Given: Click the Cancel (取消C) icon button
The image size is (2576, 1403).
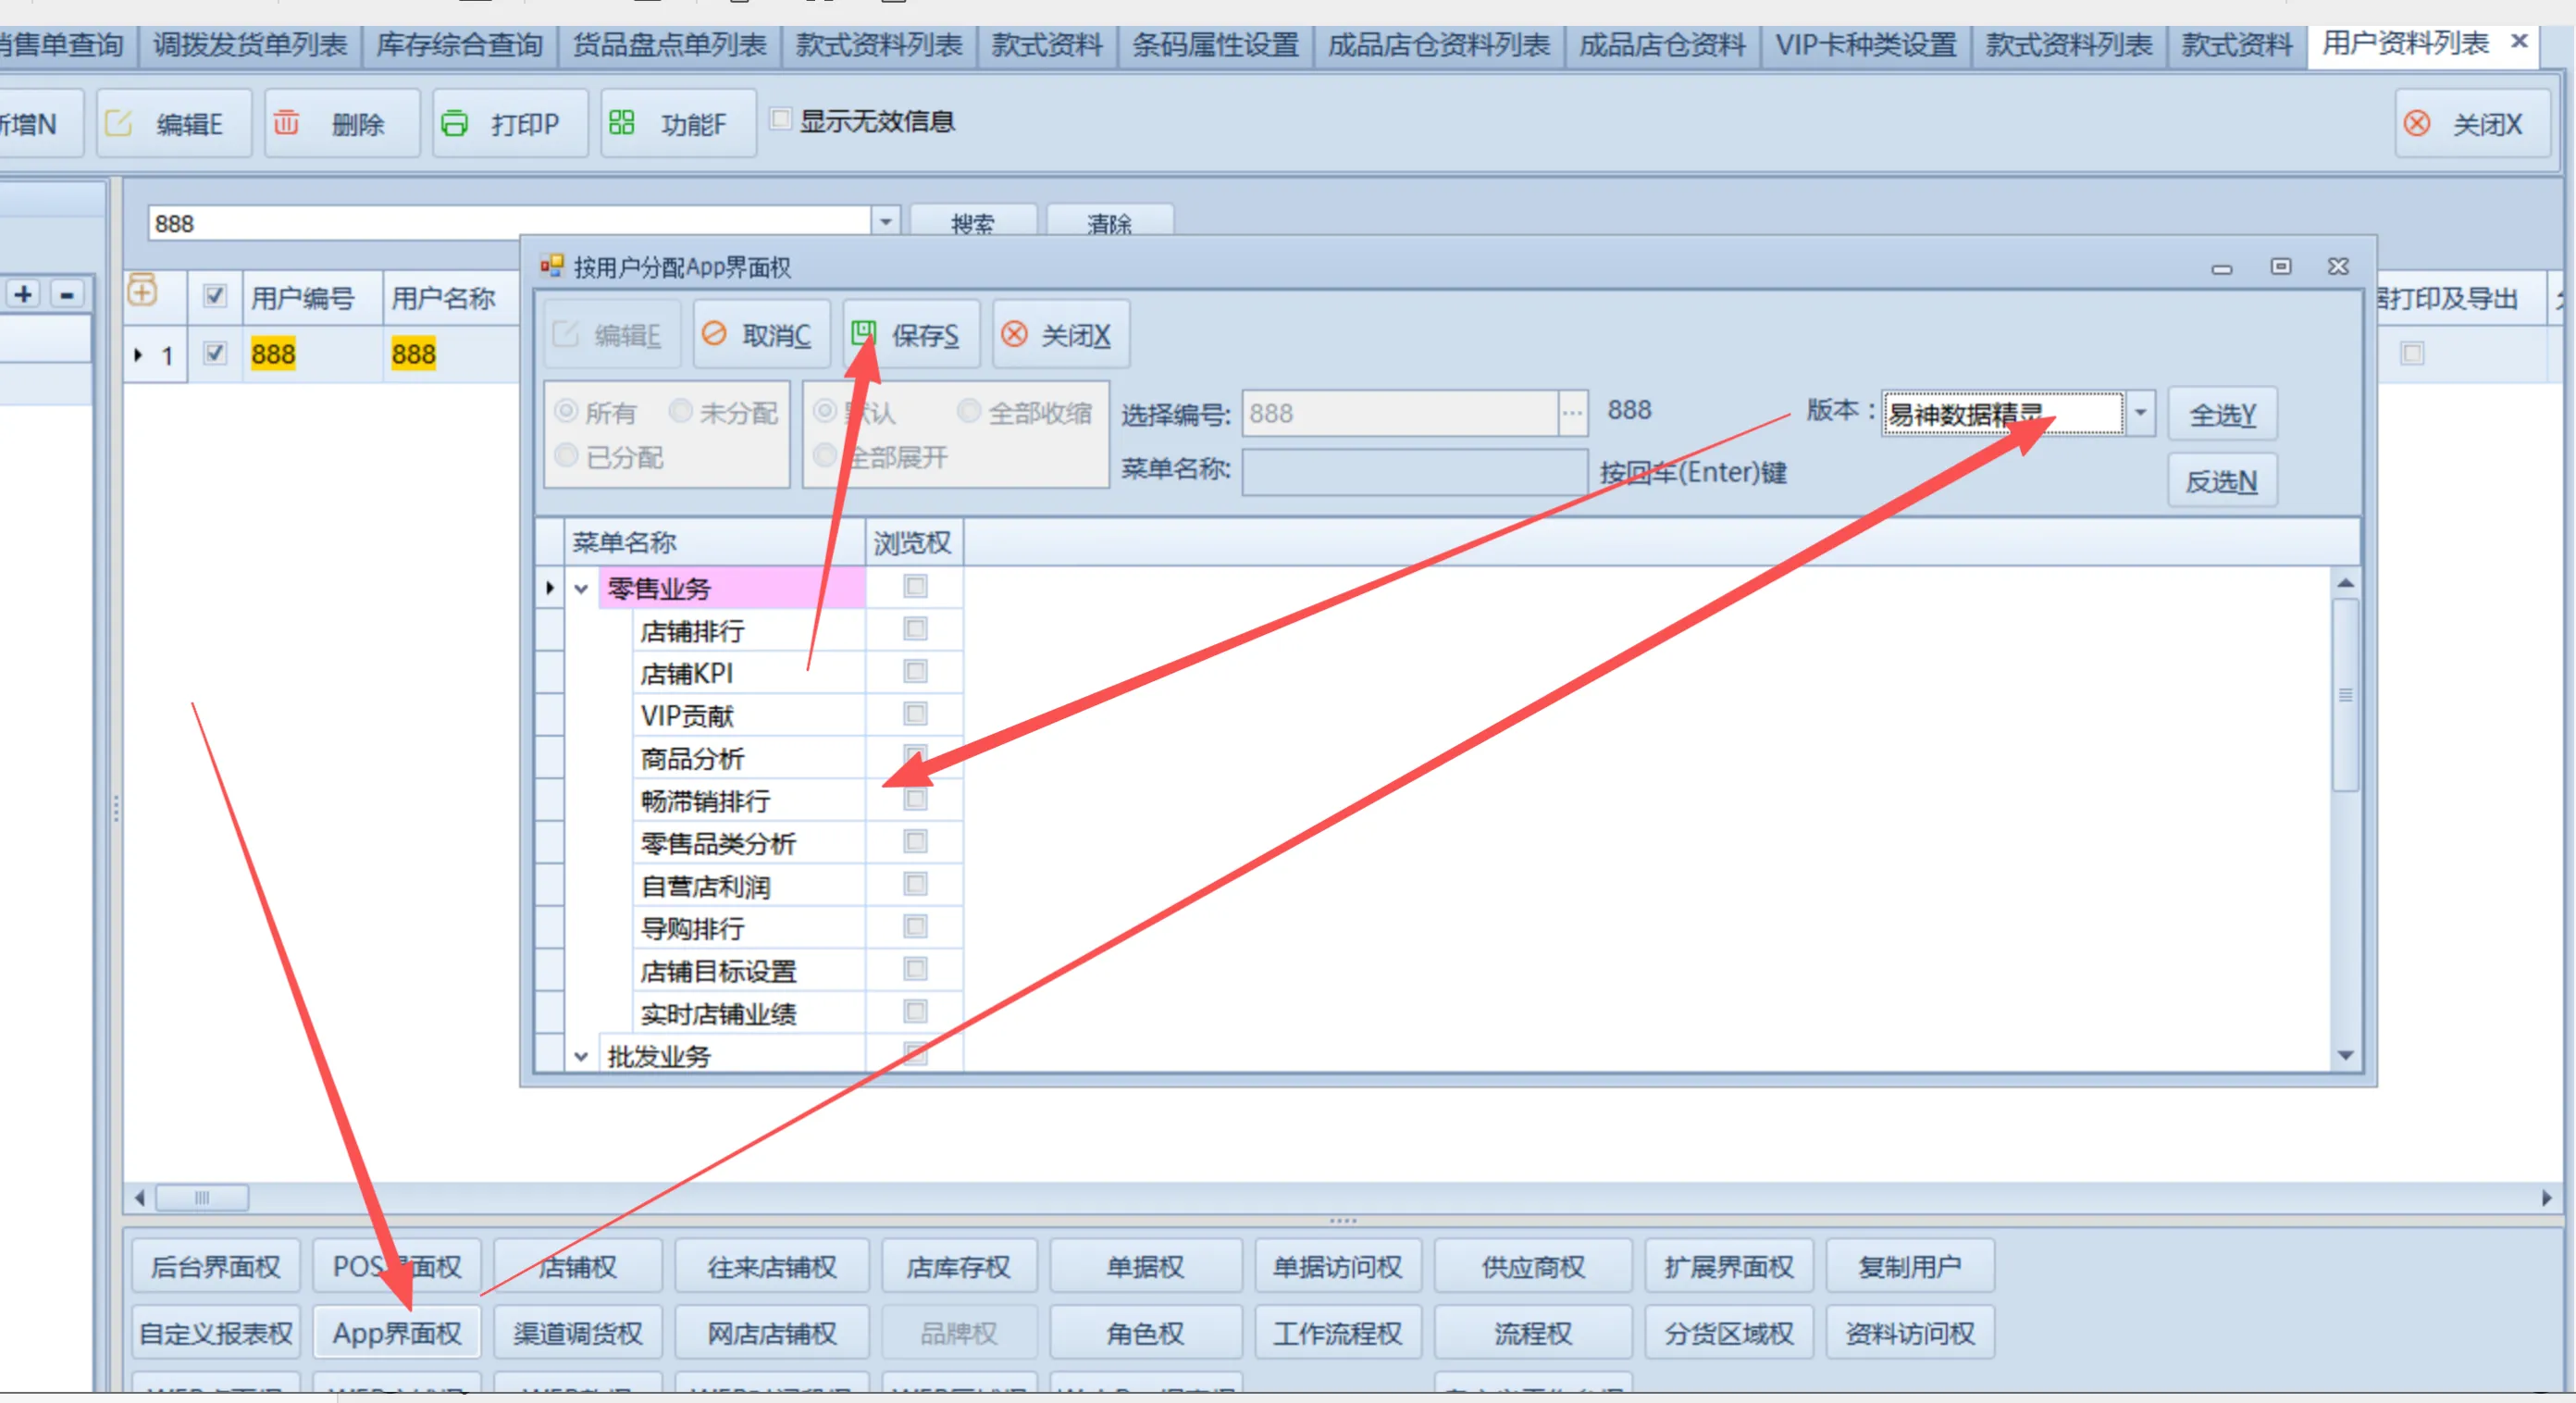Looking at the screenshot, I should (x=714, y=334).
